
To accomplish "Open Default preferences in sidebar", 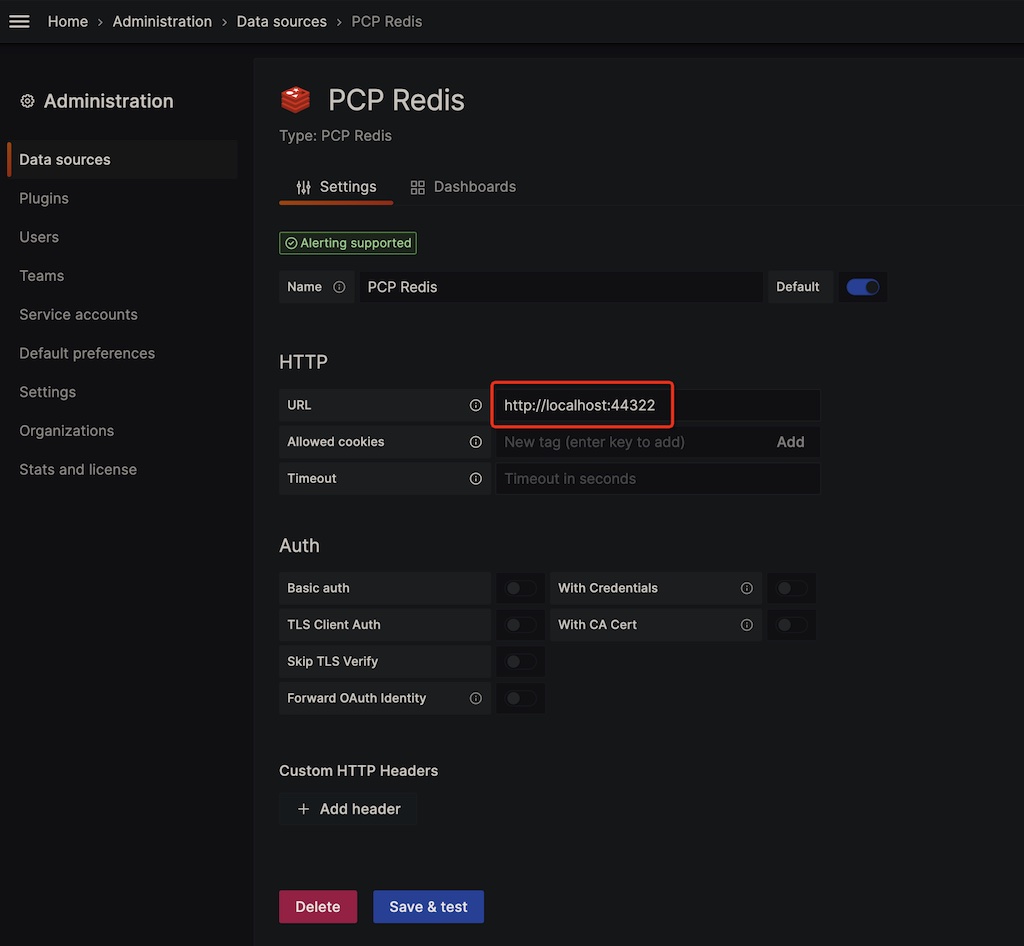I will (87, 353).
